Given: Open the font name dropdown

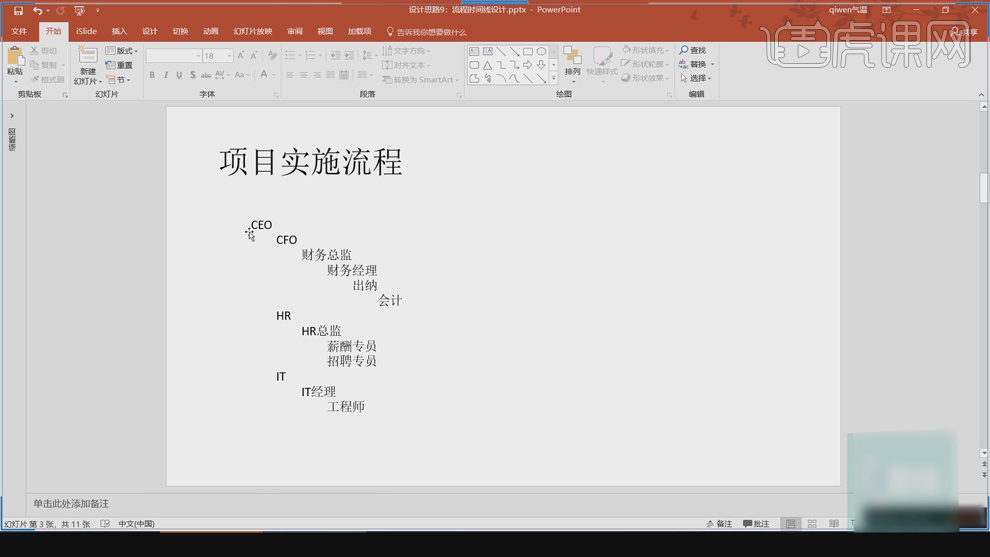Looking at the screenshot, I should [x=198, y=56].
